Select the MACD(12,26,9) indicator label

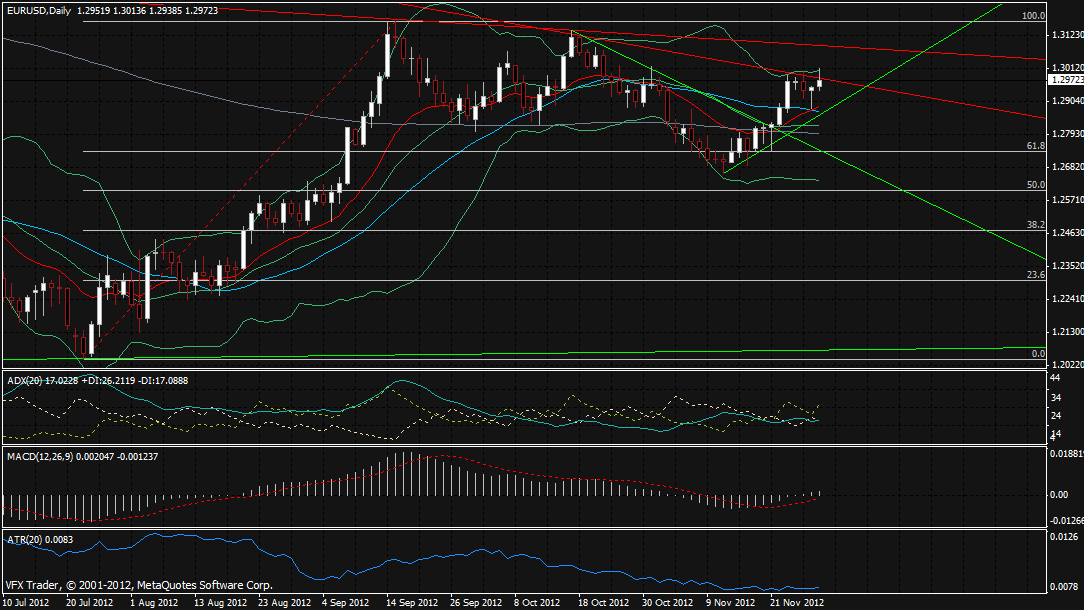click(x=36, y=456)
